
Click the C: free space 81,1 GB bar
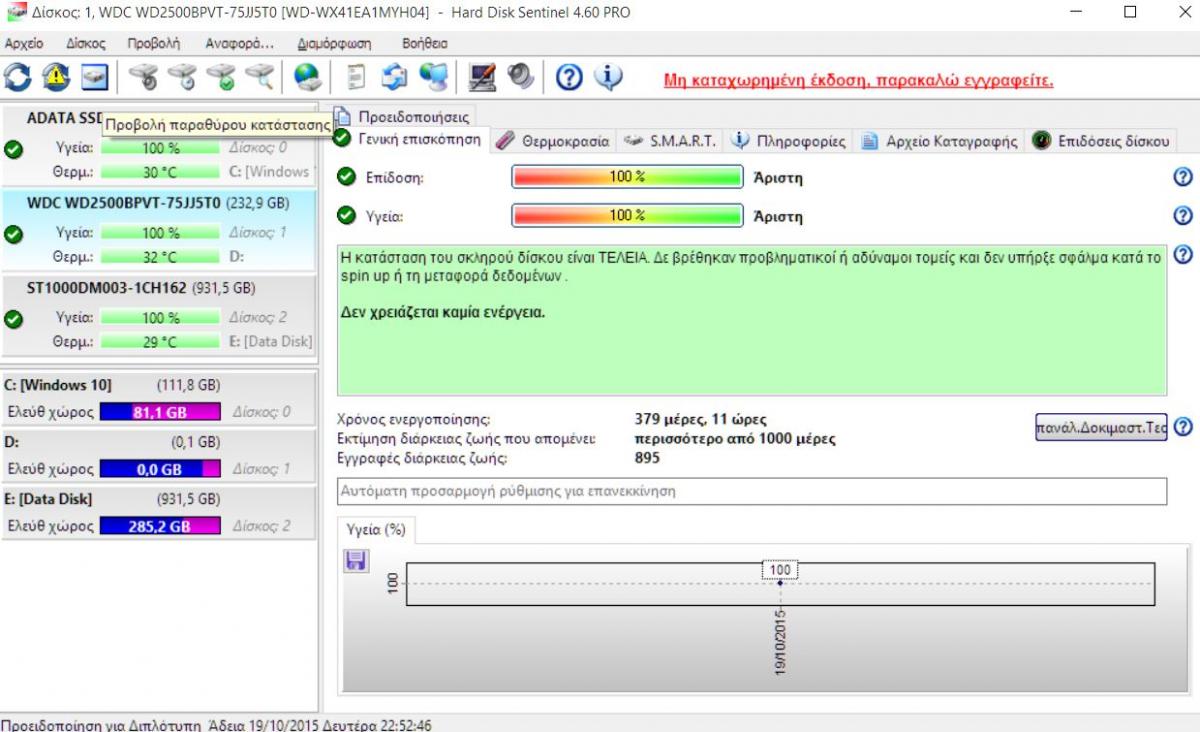point(160,411)
